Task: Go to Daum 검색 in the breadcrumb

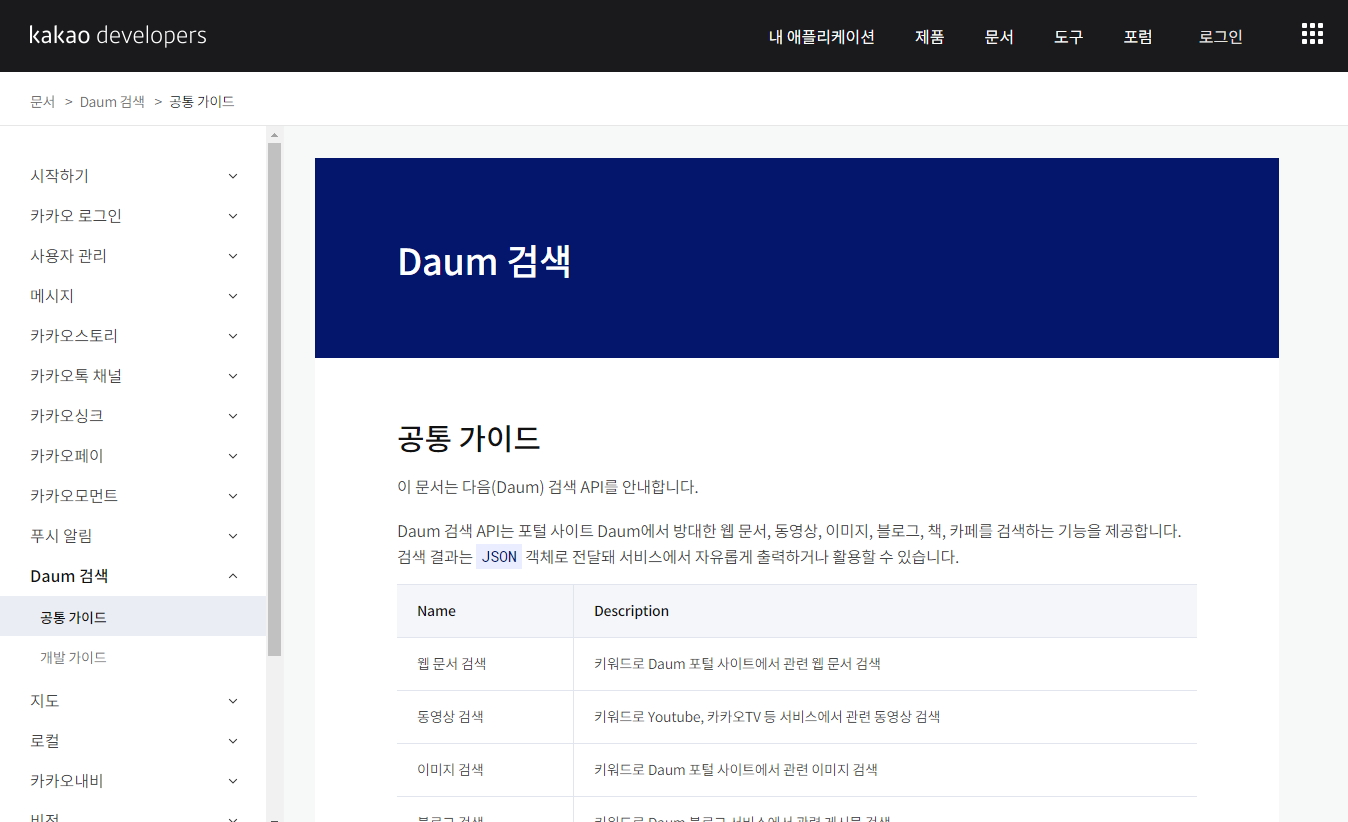Action: (112, 102)
